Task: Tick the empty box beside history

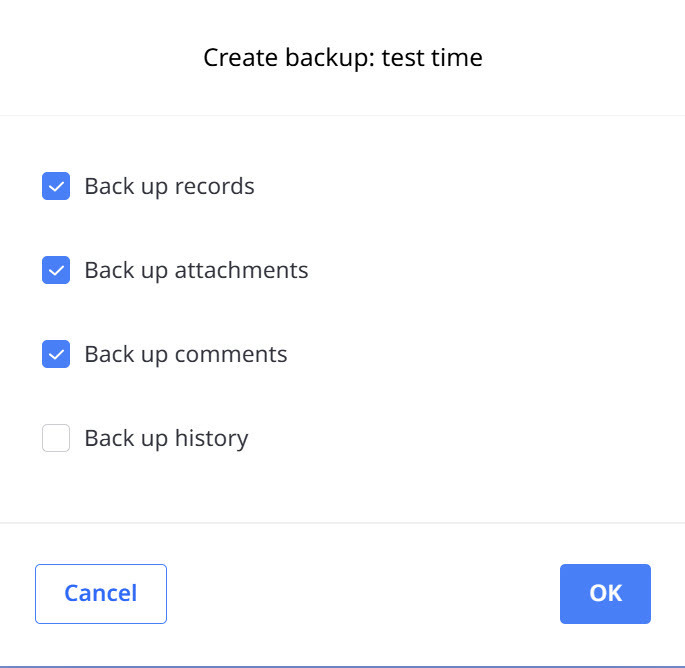Action: tap(56, 438)
